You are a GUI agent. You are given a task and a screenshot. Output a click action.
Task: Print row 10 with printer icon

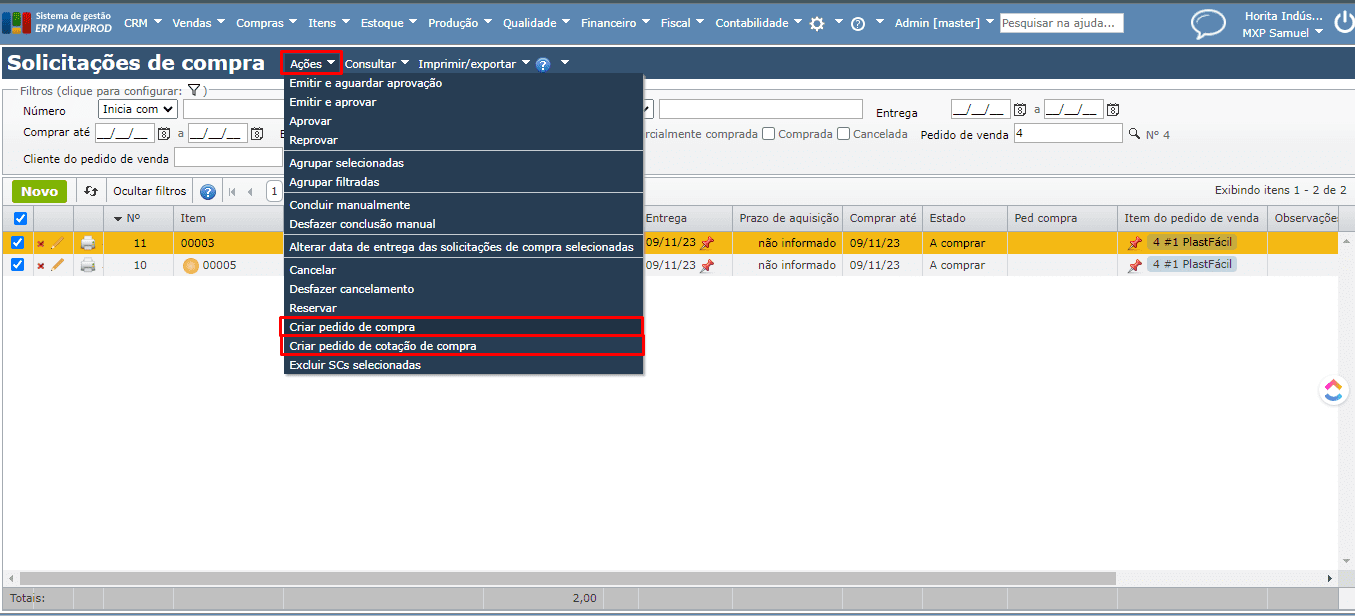[88, 265]
